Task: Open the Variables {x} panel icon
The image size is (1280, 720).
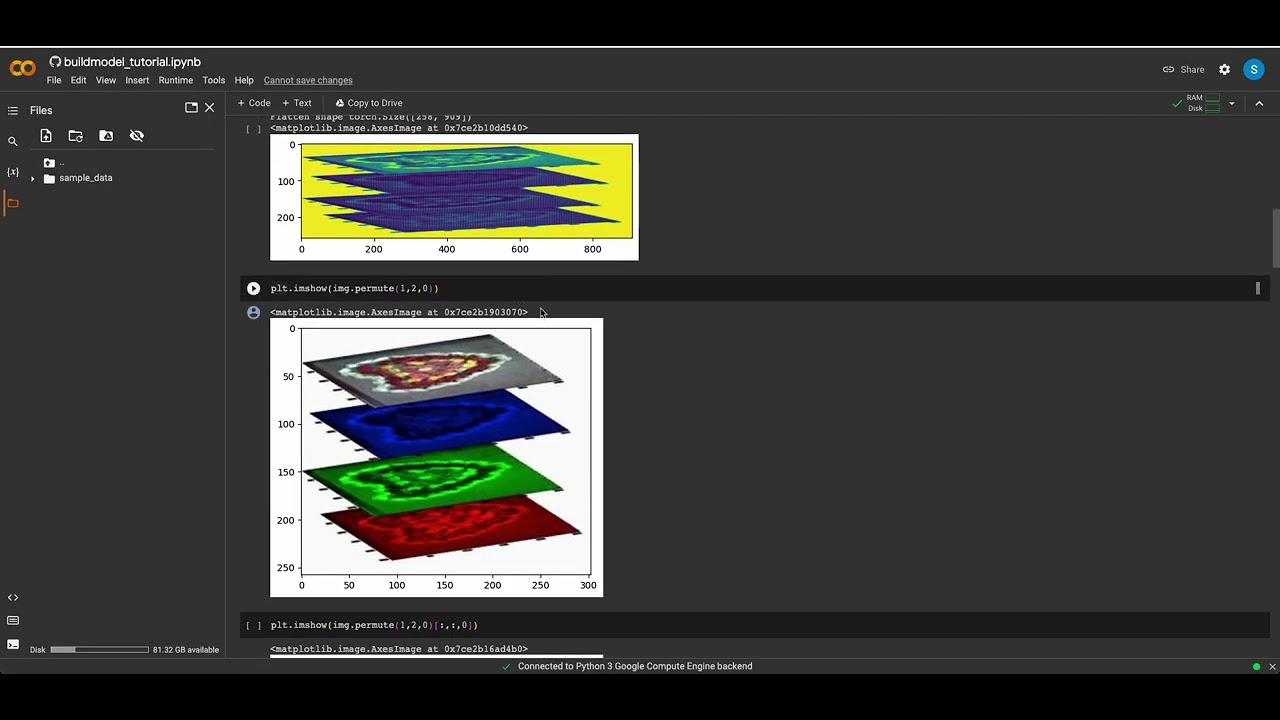Action: click(13, 172)
